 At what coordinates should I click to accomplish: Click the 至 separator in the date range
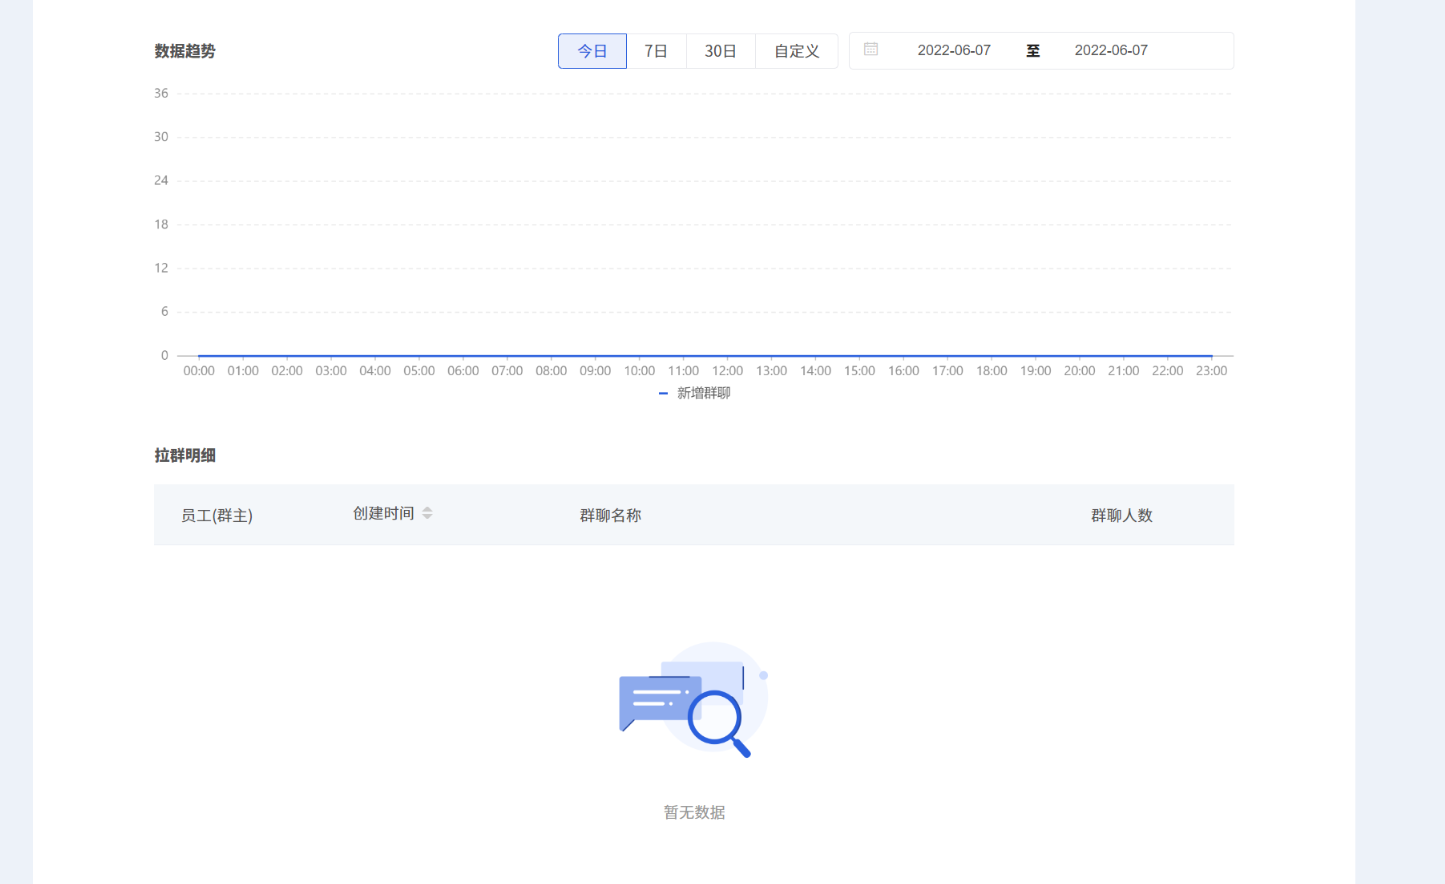click(x=1033, y=50)
